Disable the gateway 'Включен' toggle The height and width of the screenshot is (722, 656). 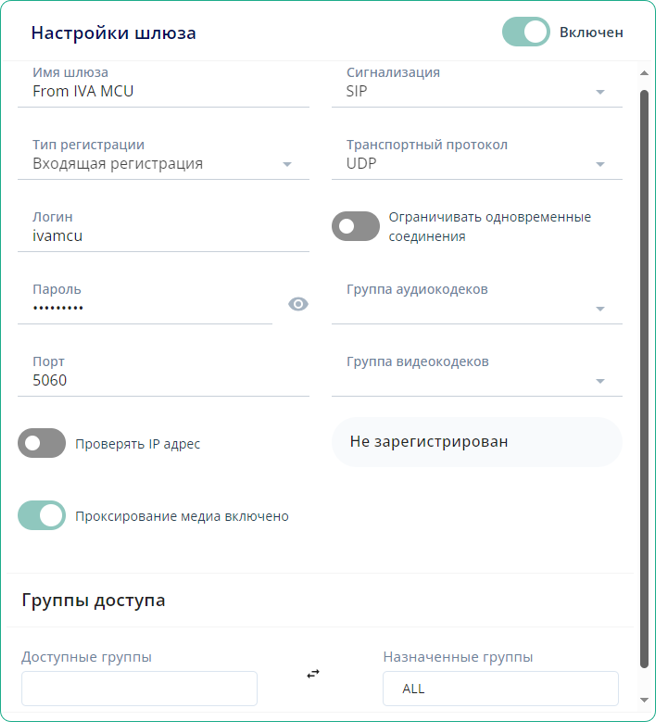(x=526, y=32)
